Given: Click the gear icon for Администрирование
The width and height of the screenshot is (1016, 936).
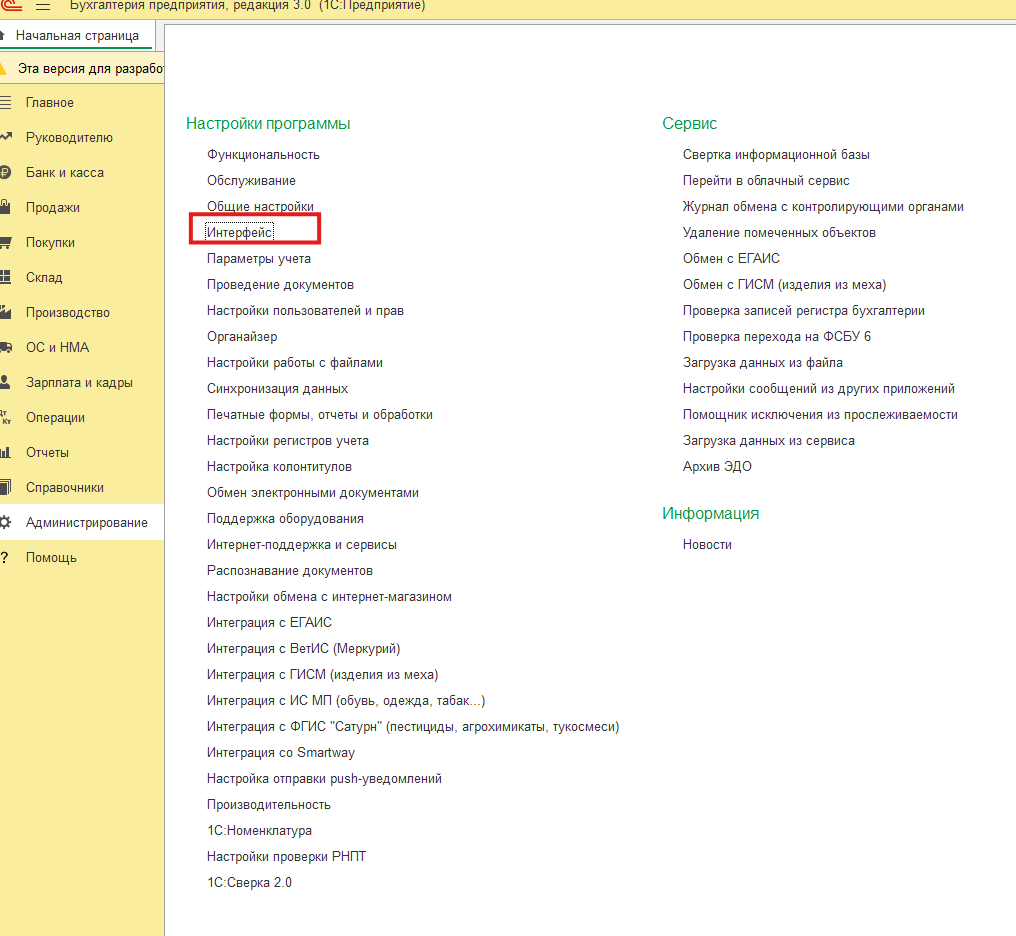Looking at the screenshot, I should point(5,522).
